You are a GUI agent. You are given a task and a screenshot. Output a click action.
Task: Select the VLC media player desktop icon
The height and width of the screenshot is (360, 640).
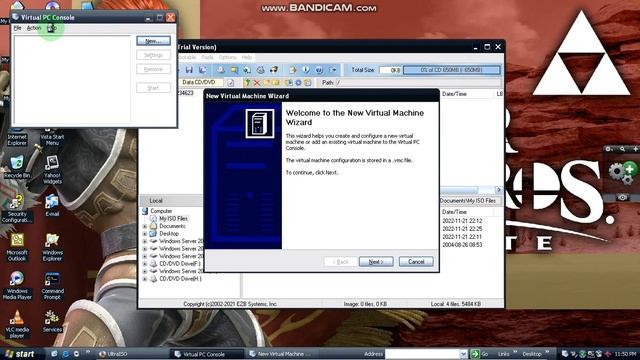(17, 324)
